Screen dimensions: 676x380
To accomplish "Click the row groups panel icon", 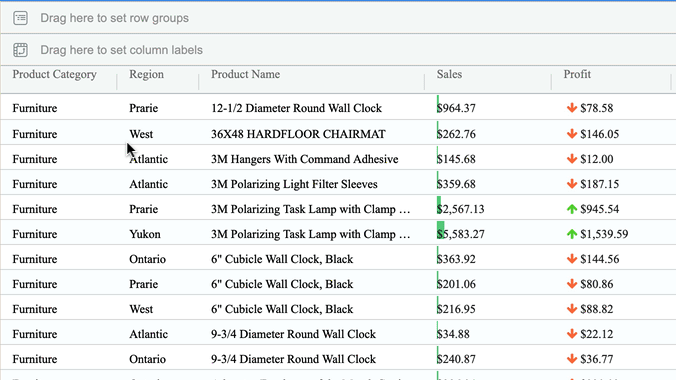I will pos(20,18).
